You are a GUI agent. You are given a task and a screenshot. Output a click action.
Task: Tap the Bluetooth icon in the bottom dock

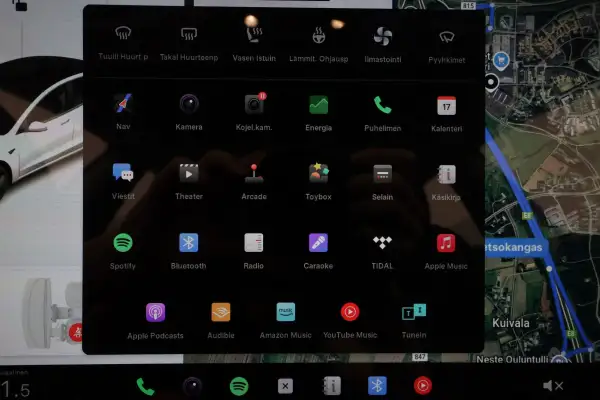click(x=377, y=385)
